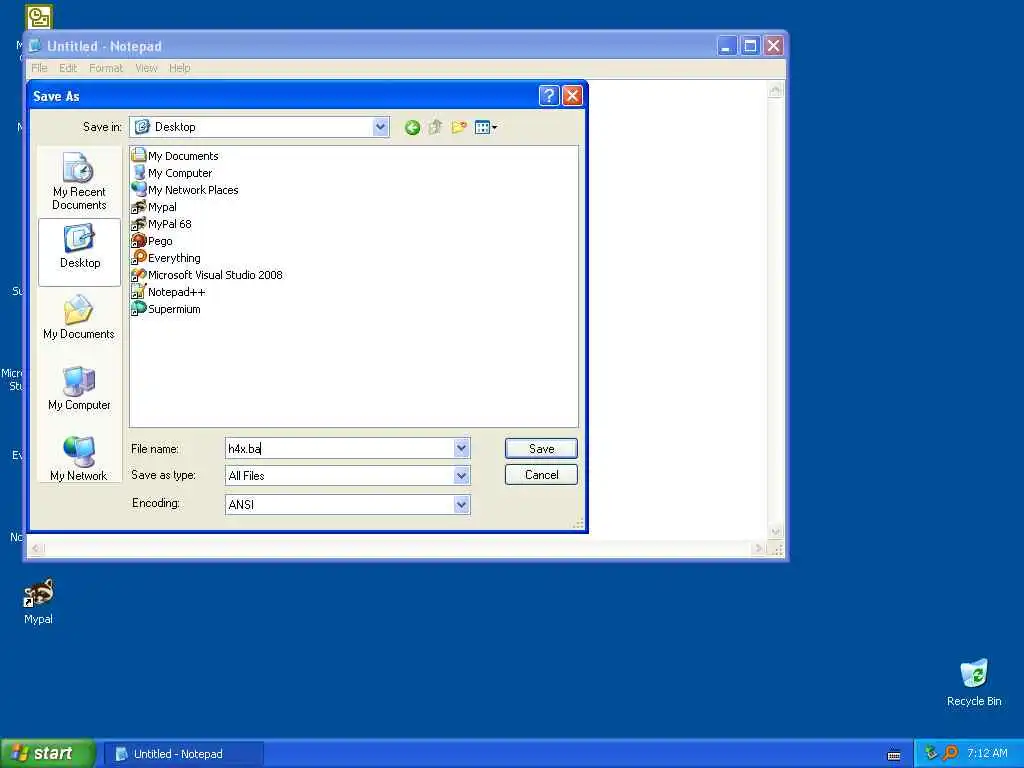Select My Documents in file list
This screenshot has width=1024, height=768.
(175, 155)
